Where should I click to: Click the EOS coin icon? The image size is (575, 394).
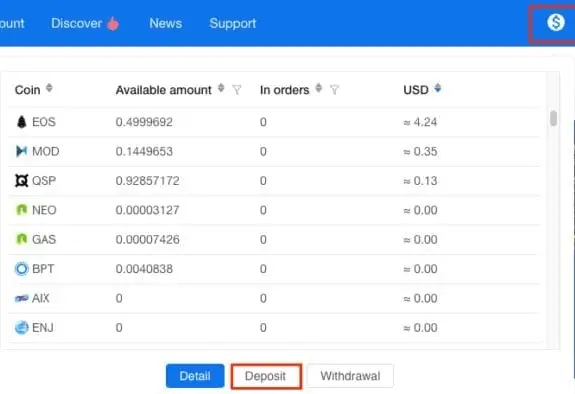(x=22, y=122)
